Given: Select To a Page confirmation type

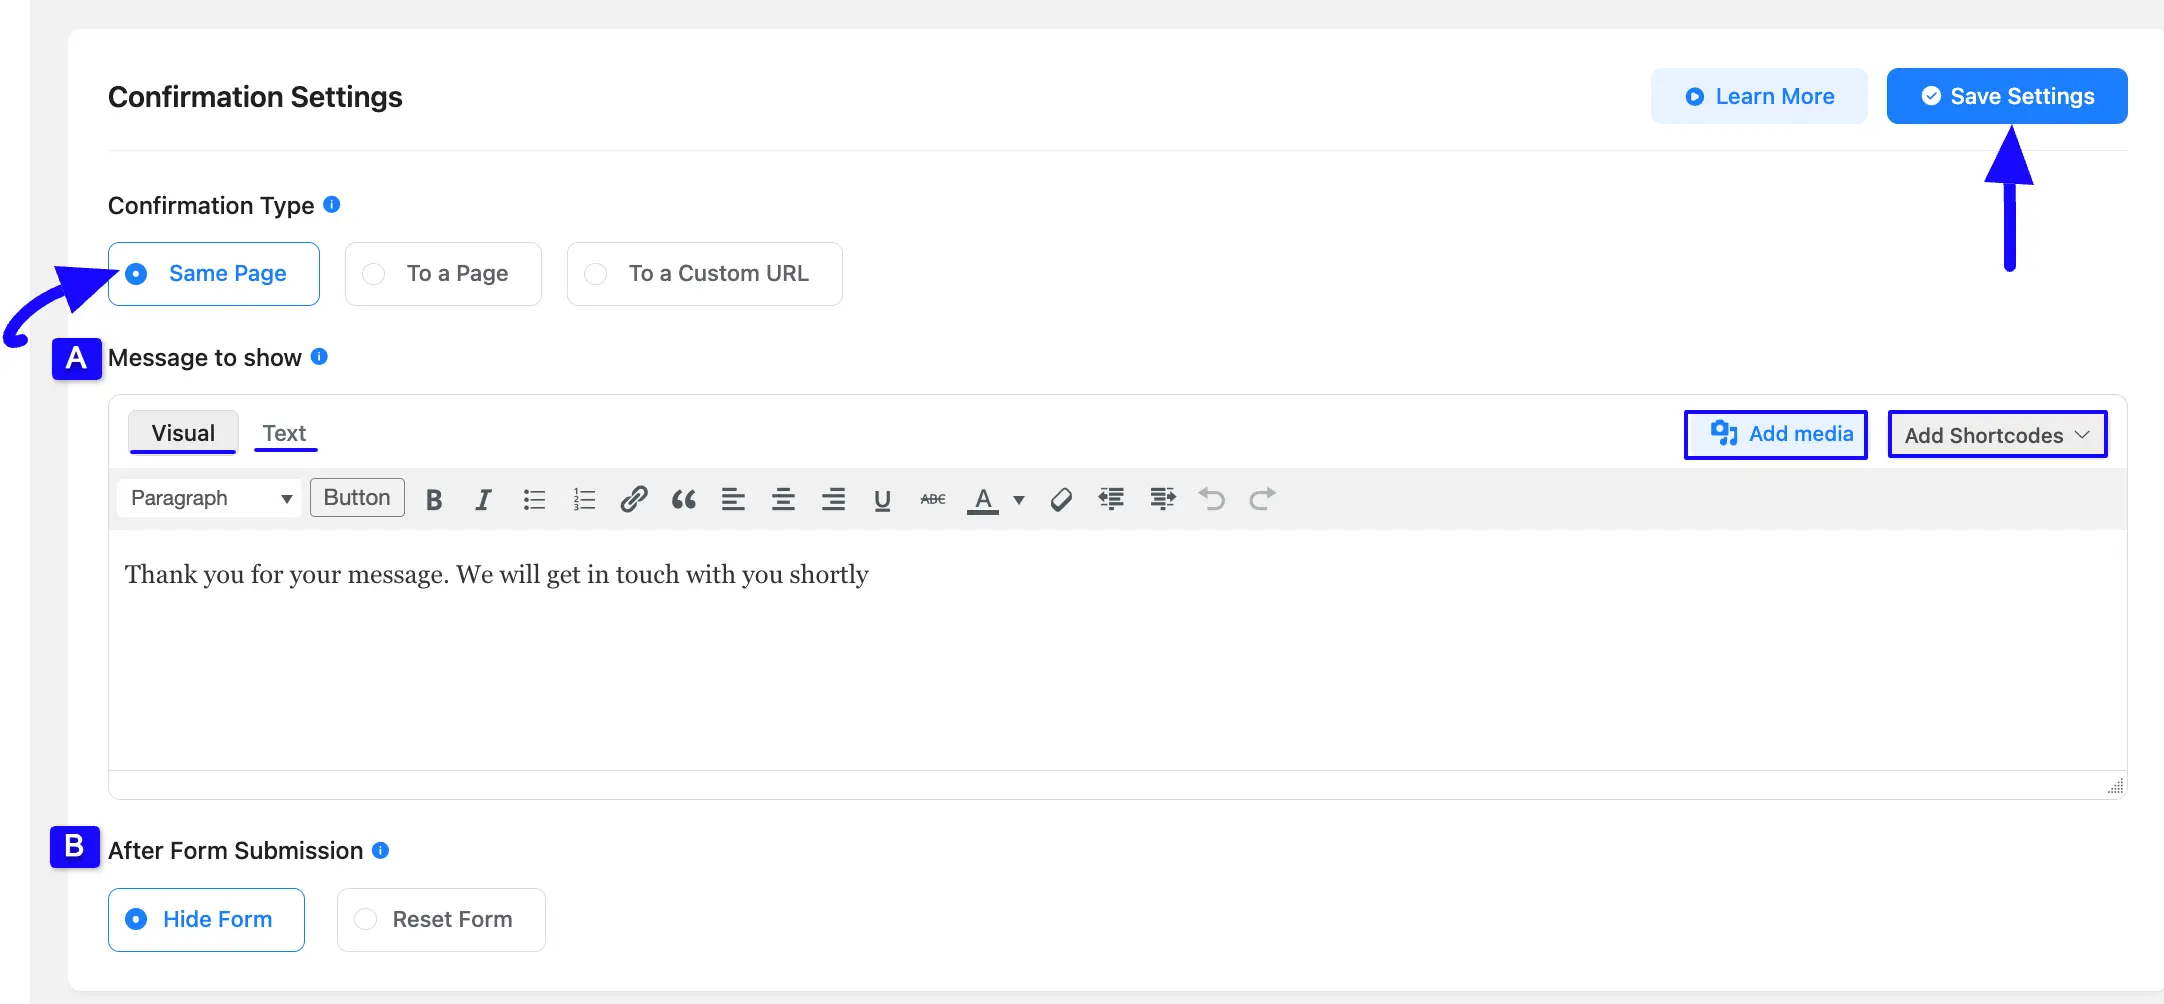Looking at the screenshot, I should [443, 274].
